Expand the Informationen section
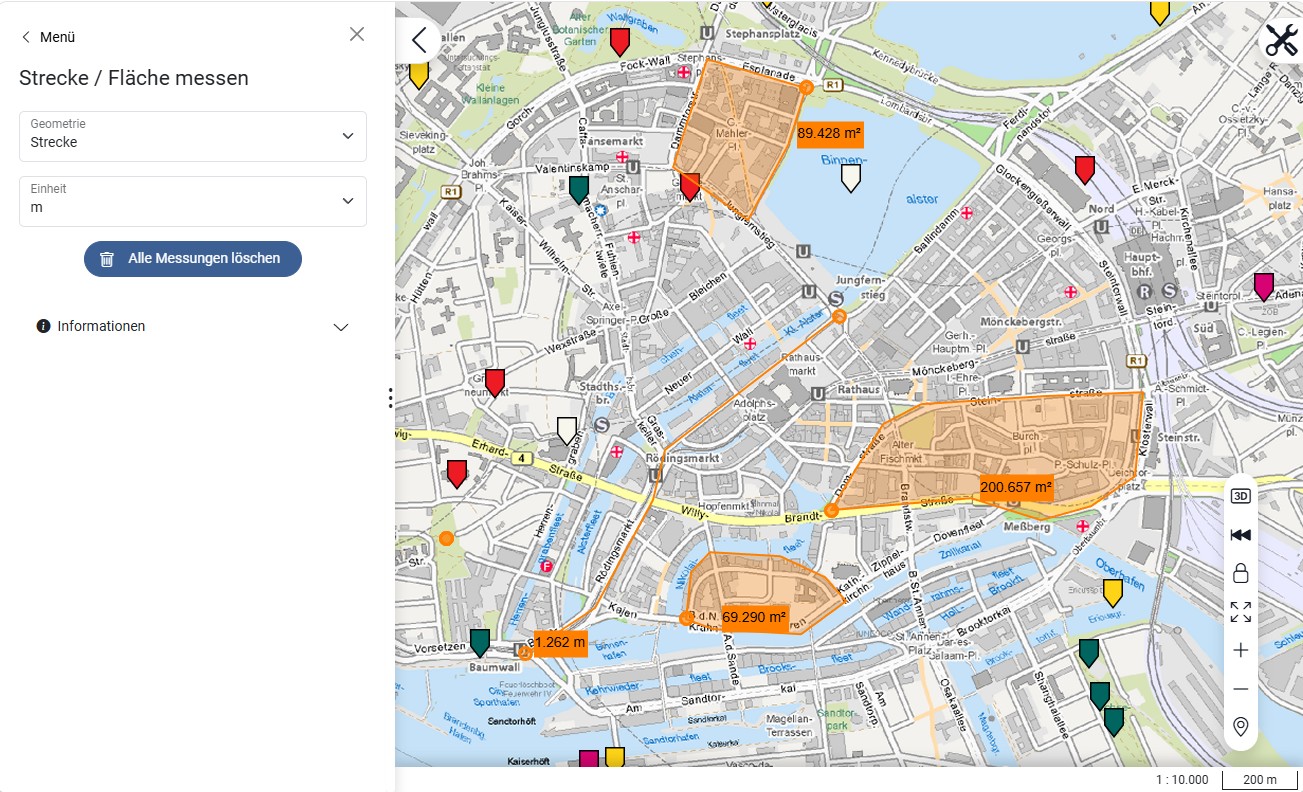 pyautogui.click(x=193, y=326)
